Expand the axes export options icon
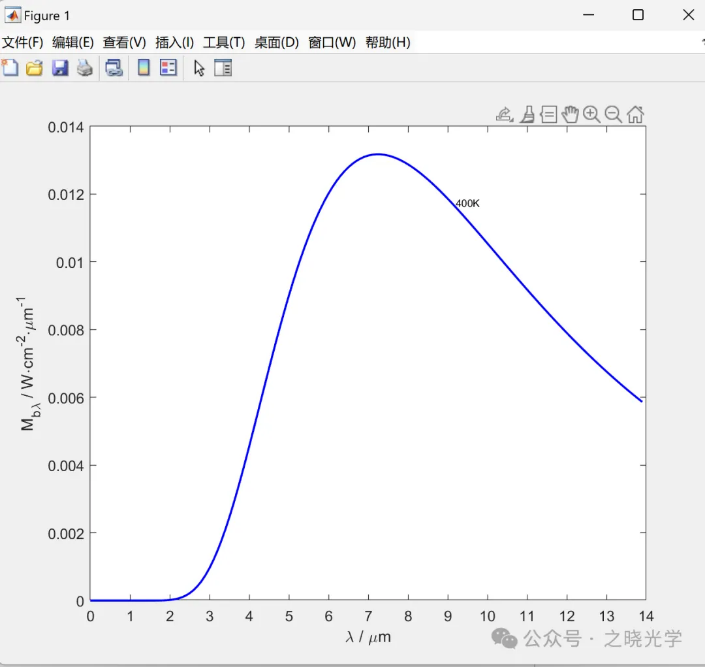 [x=504, y=114]
